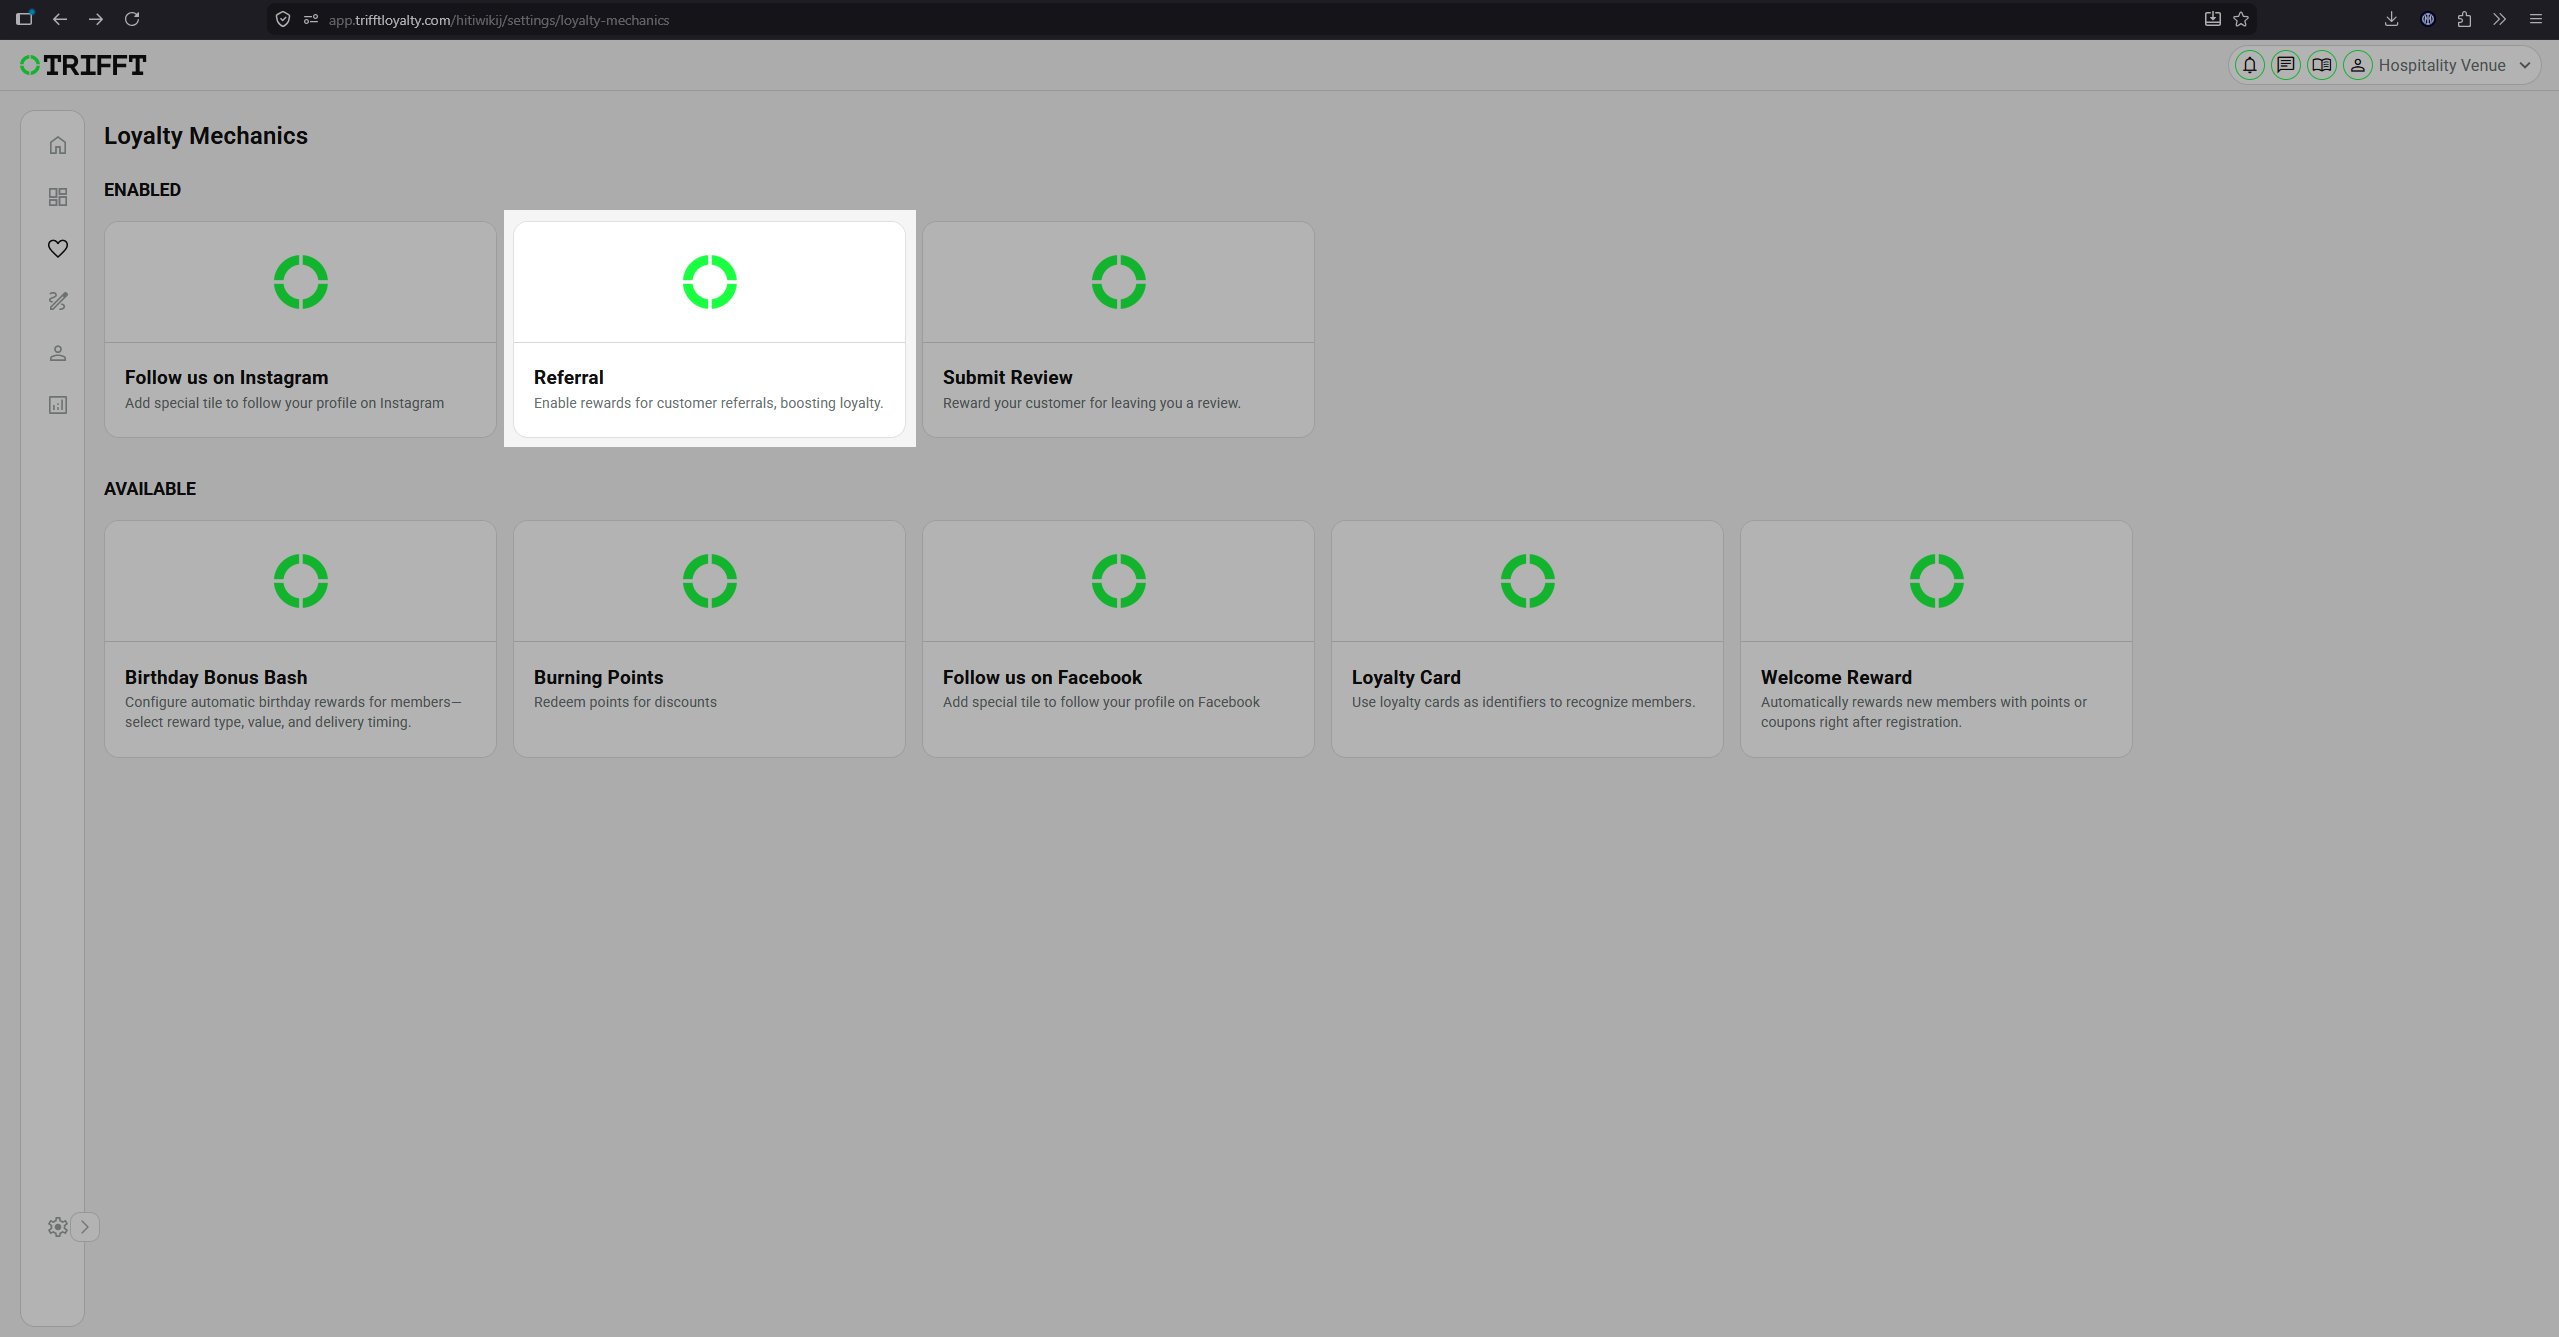Click the site security shield icon
Viewport: 2559px width, 1337px height.
point(283,19)
